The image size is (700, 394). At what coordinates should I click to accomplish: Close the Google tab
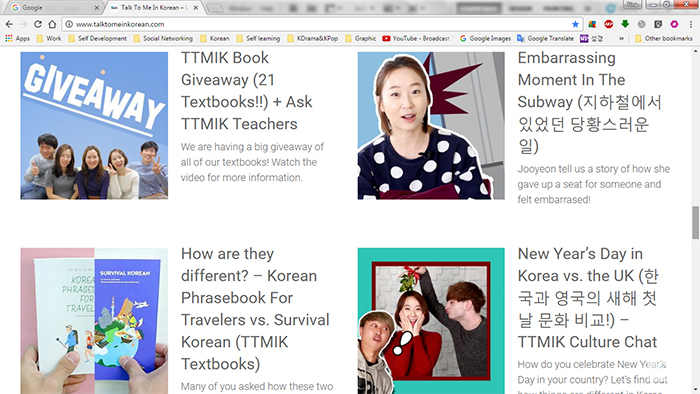pos(97,8)
